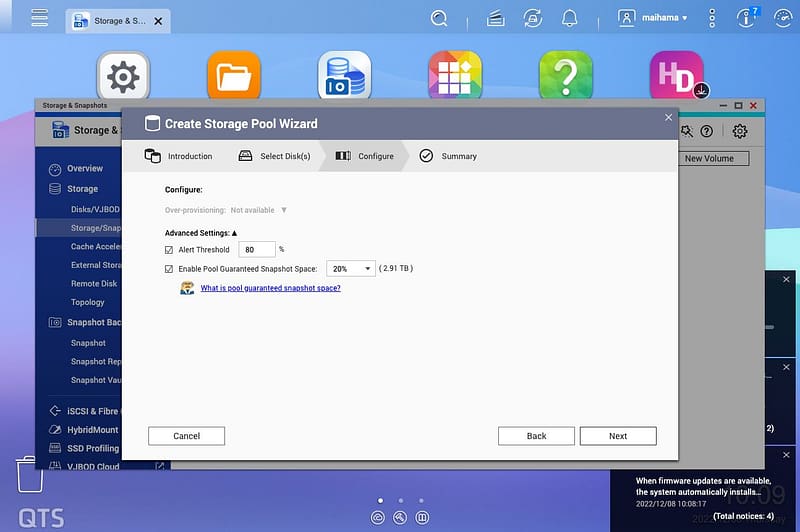Click the Cancel button
The image size is (800, 532).
(x=186, y=436)
